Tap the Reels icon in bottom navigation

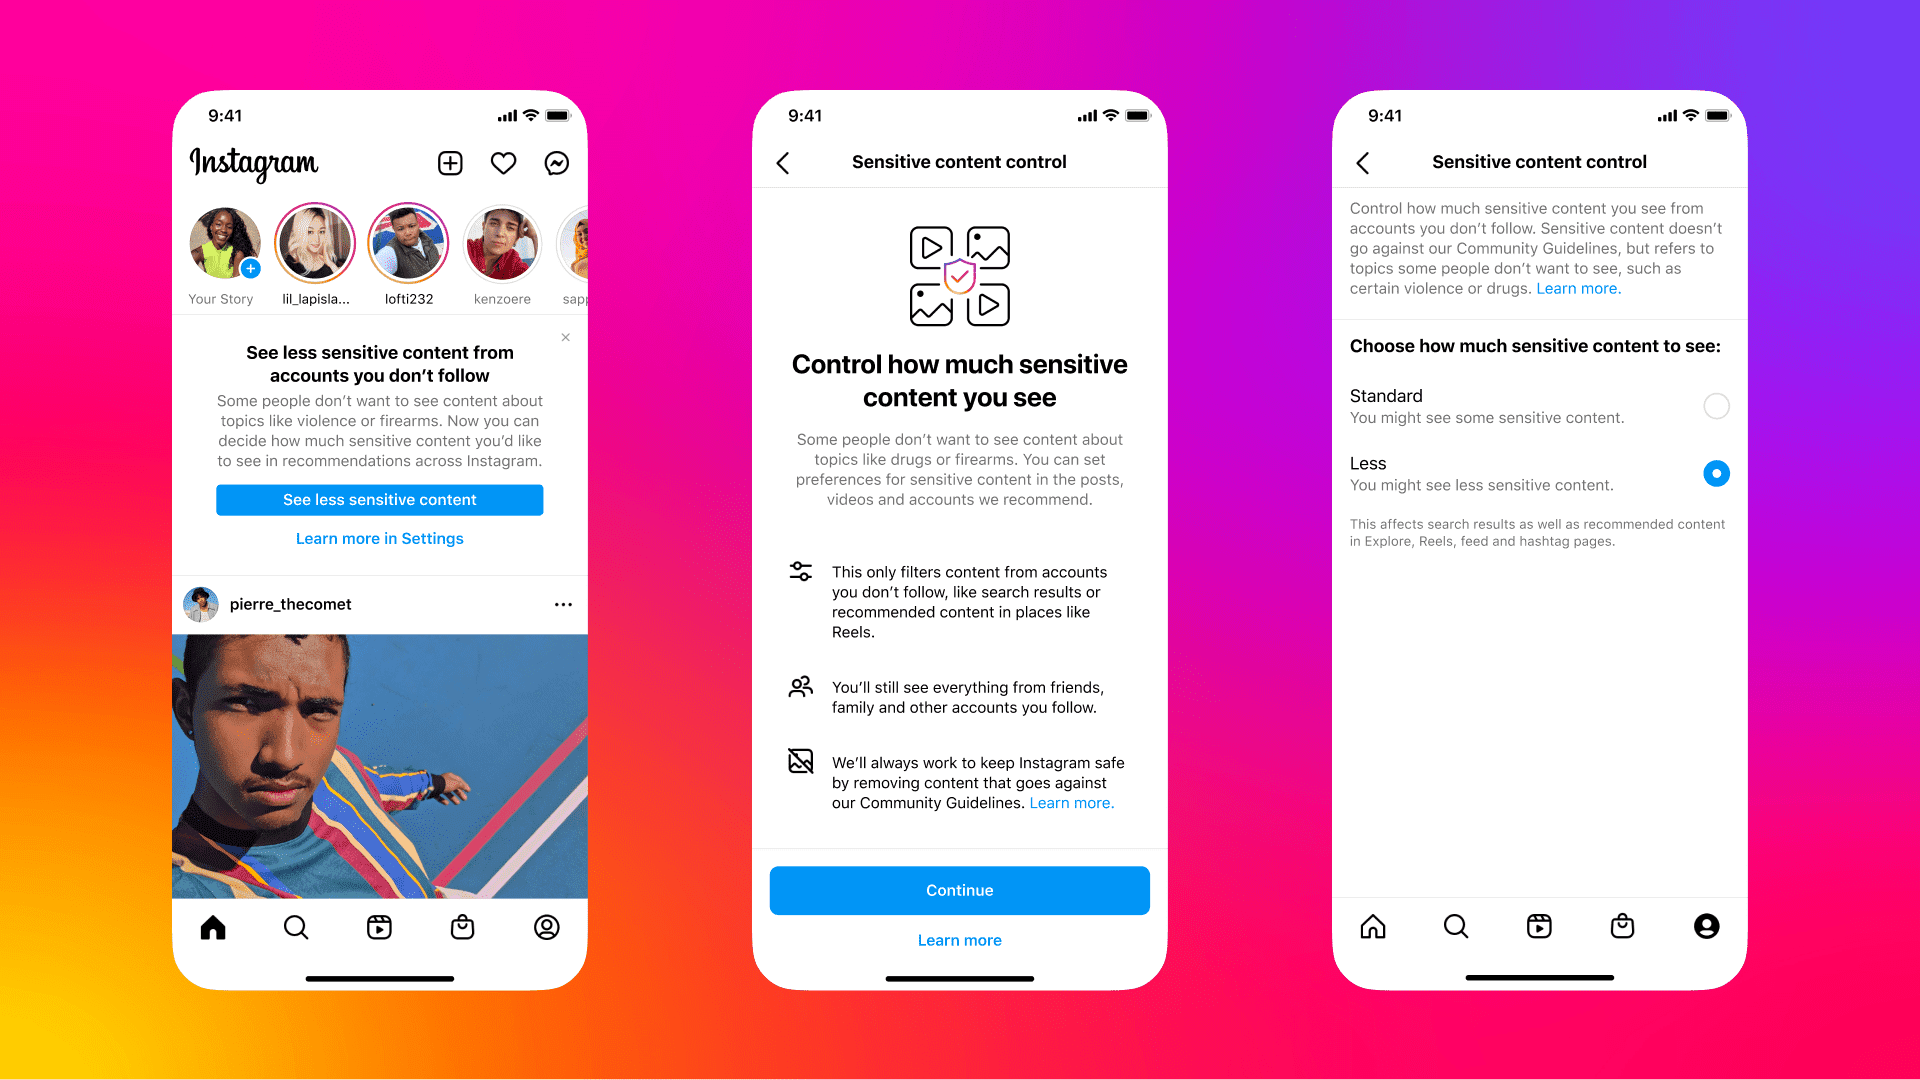pyautogui.click(x=380, y=926)
